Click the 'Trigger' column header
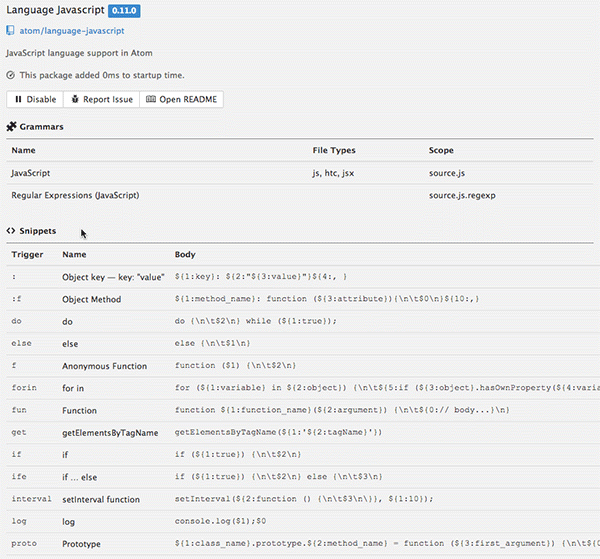 27,254
